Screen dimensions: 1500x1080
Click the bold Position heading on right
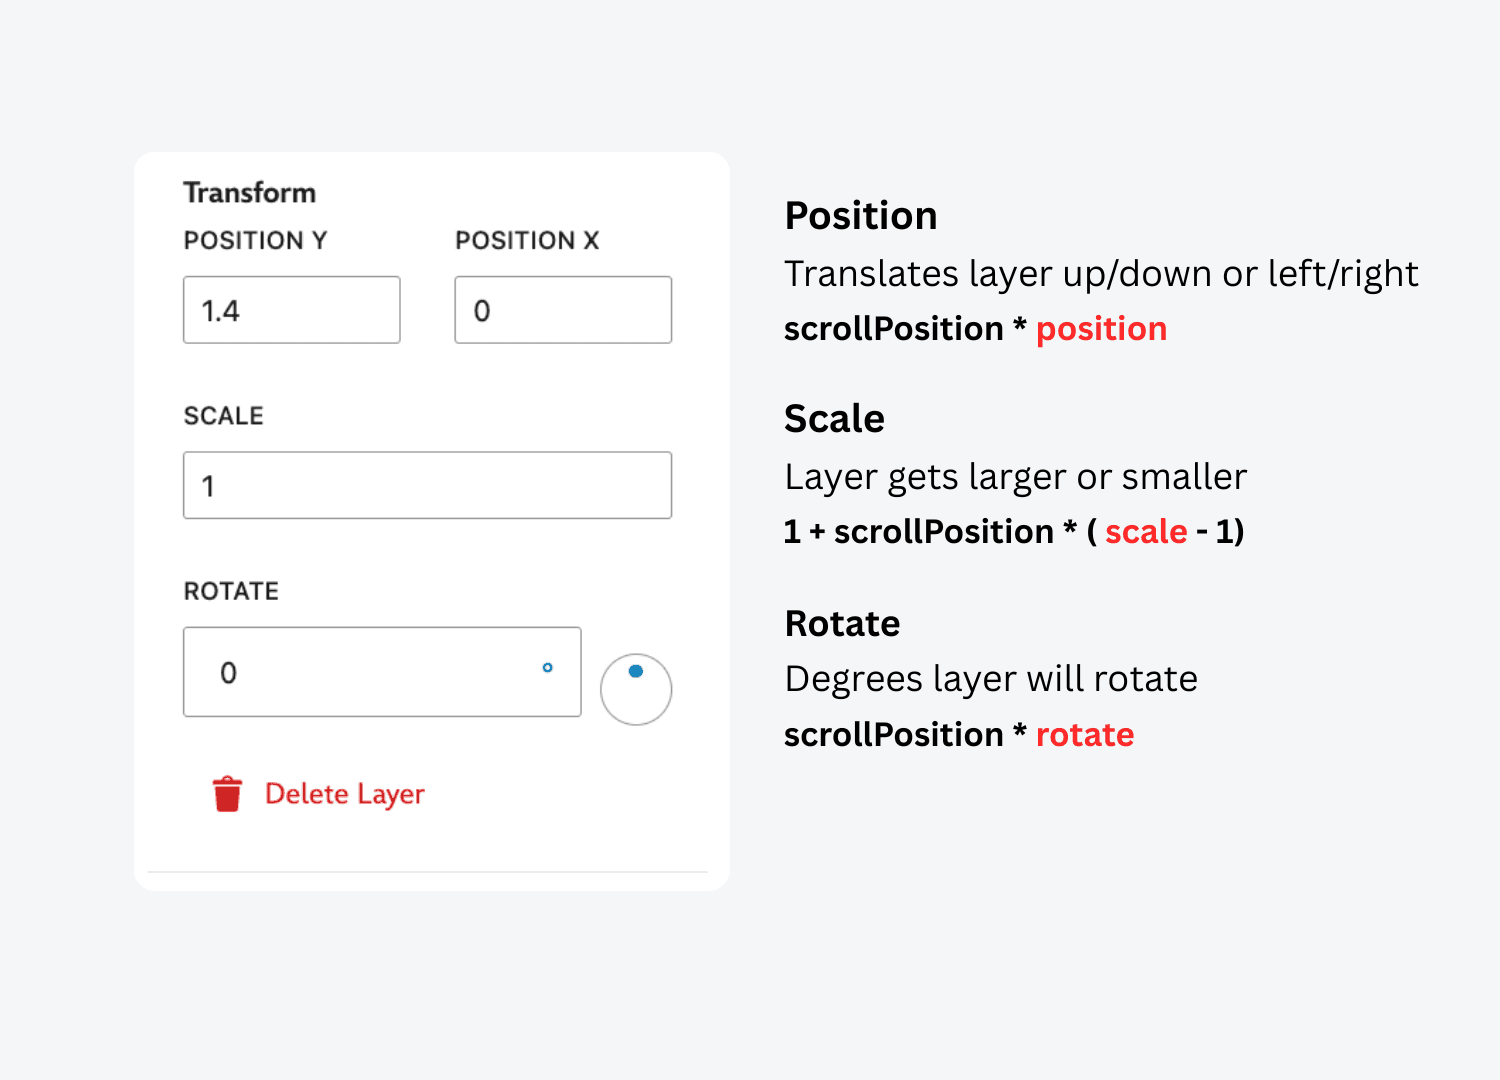[x=861, y=216]
